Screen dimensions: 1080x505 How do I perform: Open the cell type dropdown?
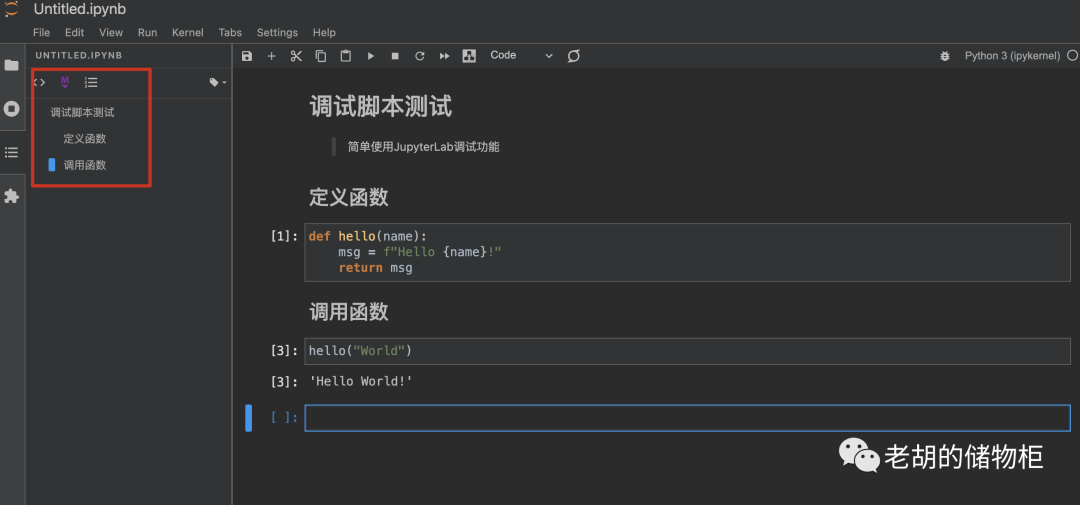(521, 56)
